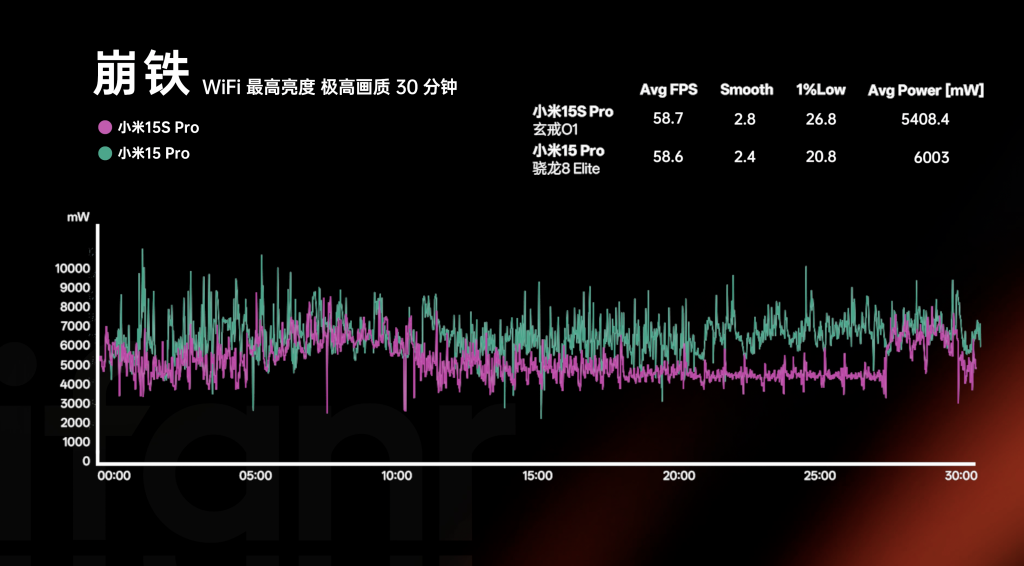Click the 25:00 time axis label
This screenshot has width=1024, height=566.
tap(820, 476)
